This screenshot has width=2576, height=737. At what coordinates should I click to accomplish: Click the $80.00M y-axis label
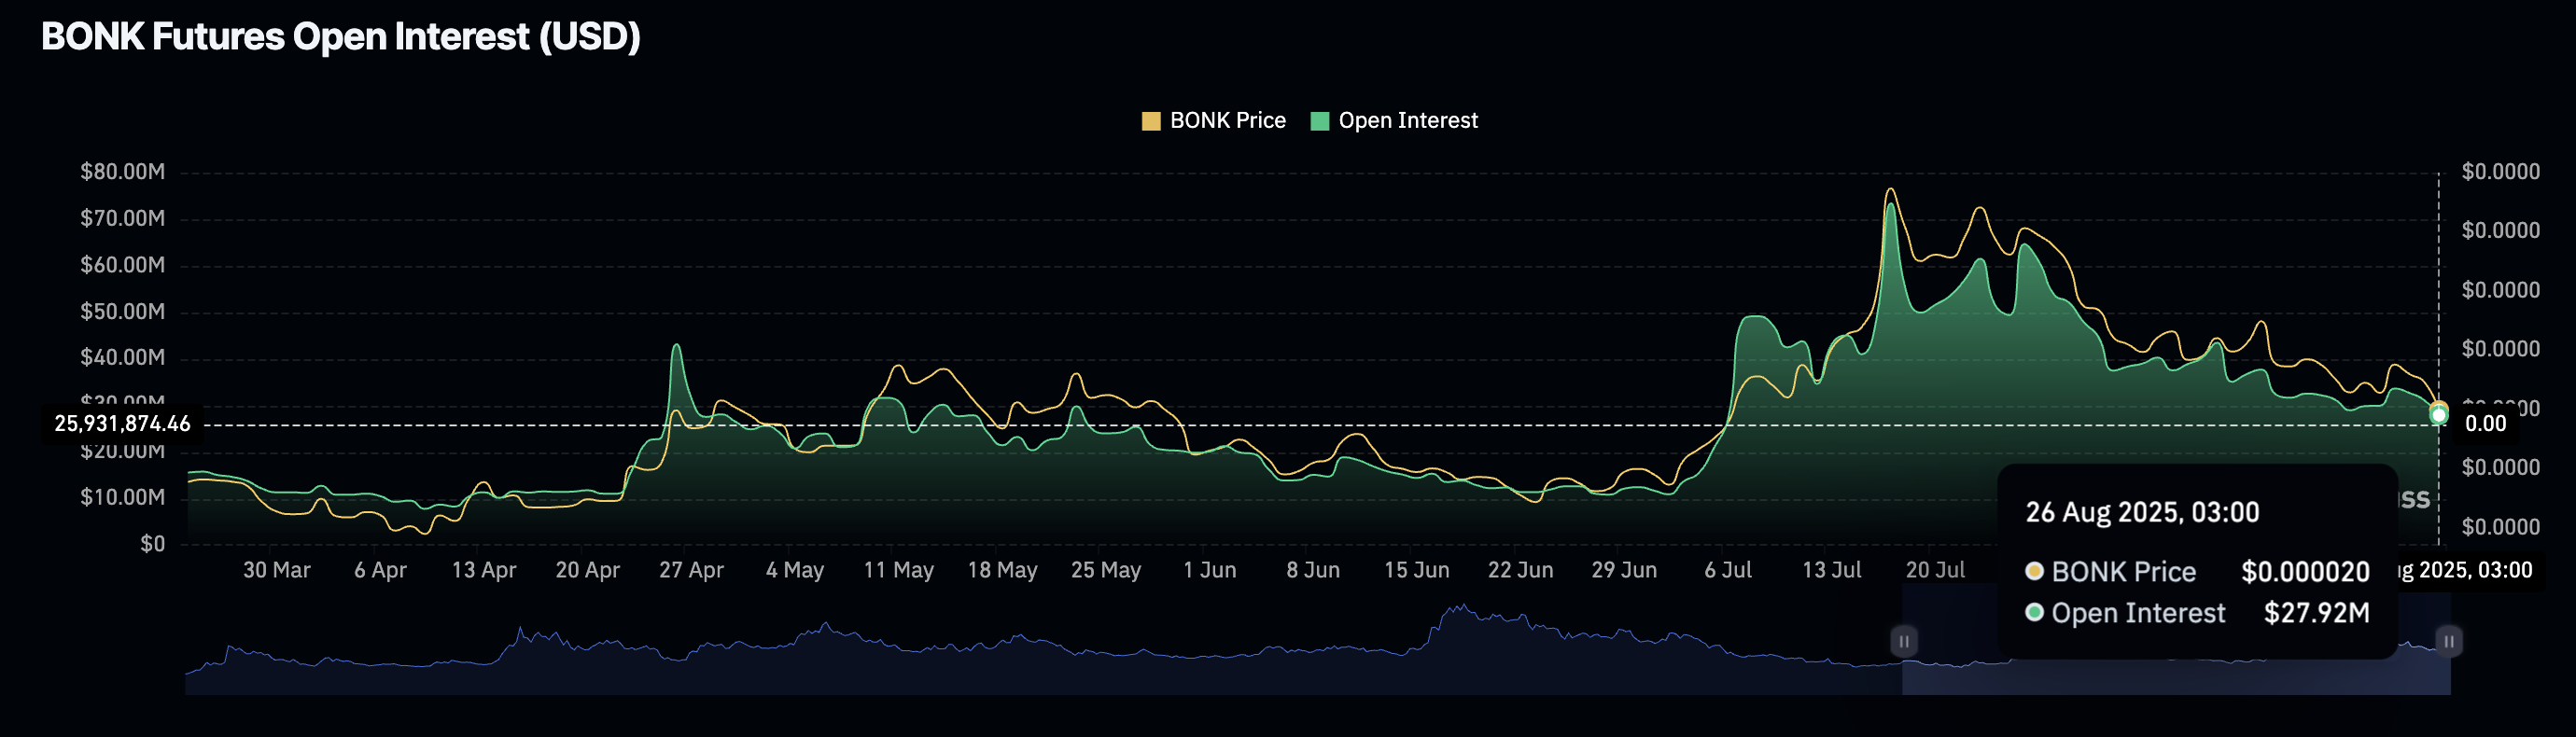coord(122,172)
